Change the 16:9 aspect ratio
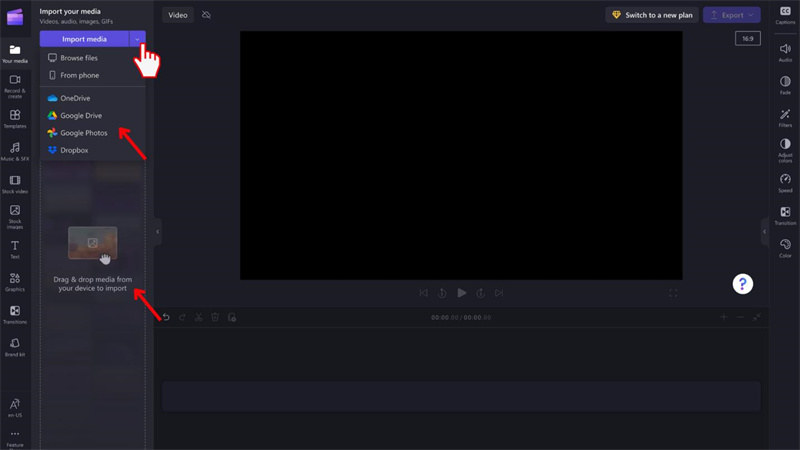The image size is (800, 450). [747, 38]
